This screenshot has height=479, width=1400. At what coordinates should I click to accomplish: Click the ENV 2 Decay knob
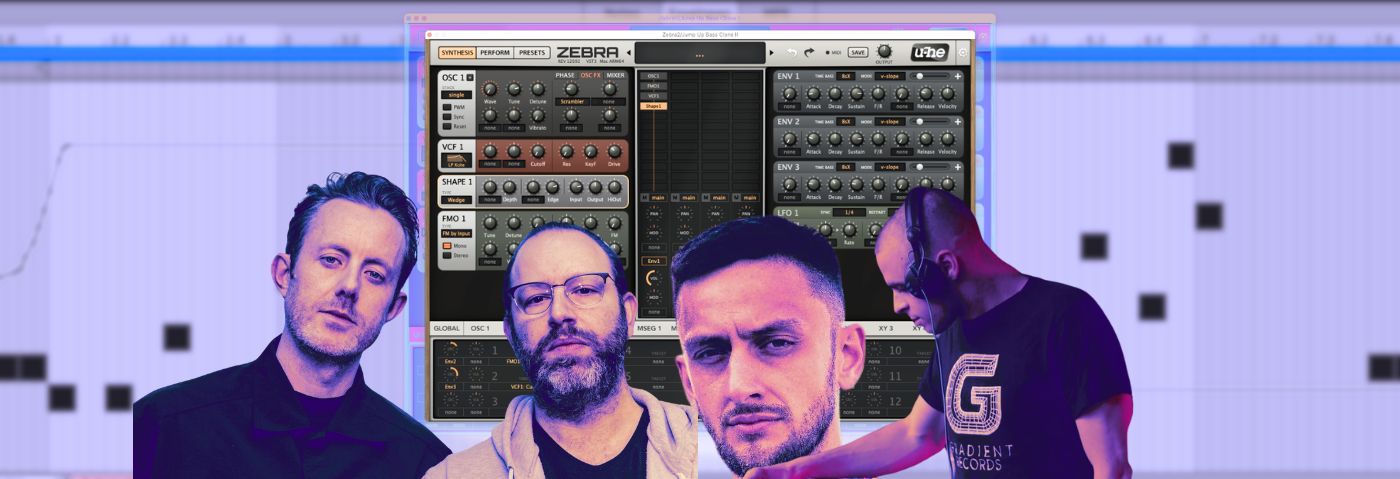coord(835,139)
